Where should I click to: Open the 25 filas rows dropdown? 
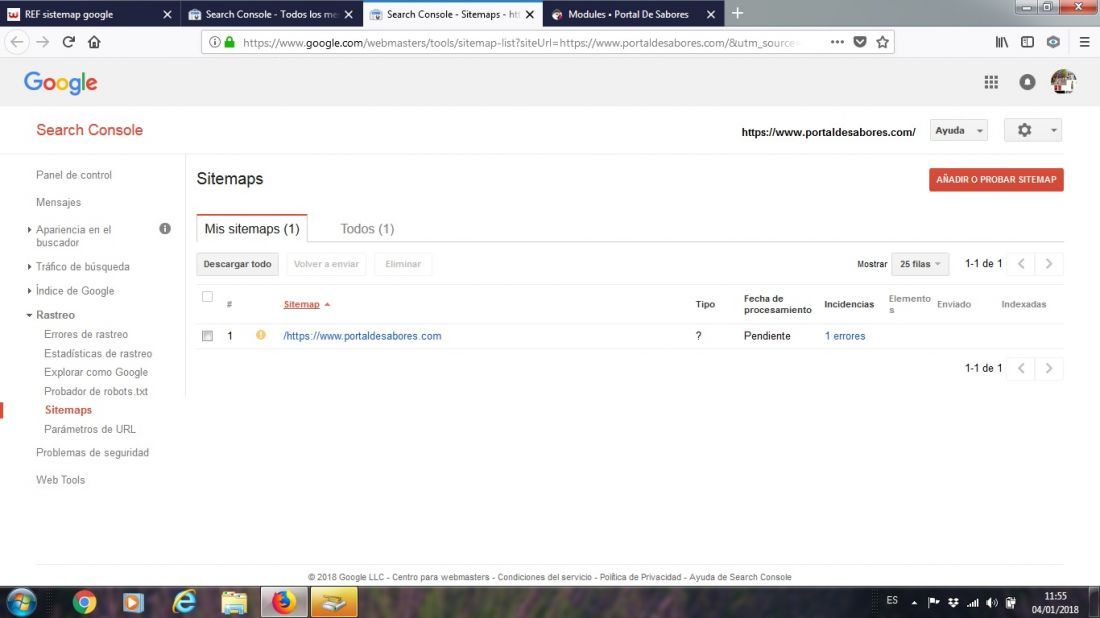point(920,264)
